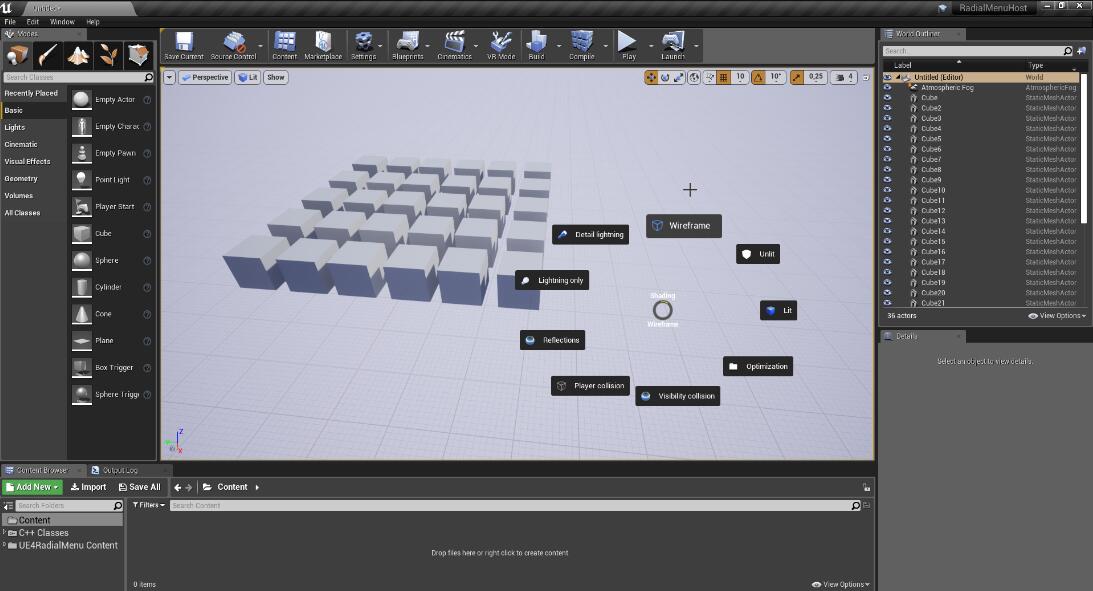This screenshot has height=591, width=1093.
Task: Click the Save Current toolbar icon
Action: click(x=183, y=44)
